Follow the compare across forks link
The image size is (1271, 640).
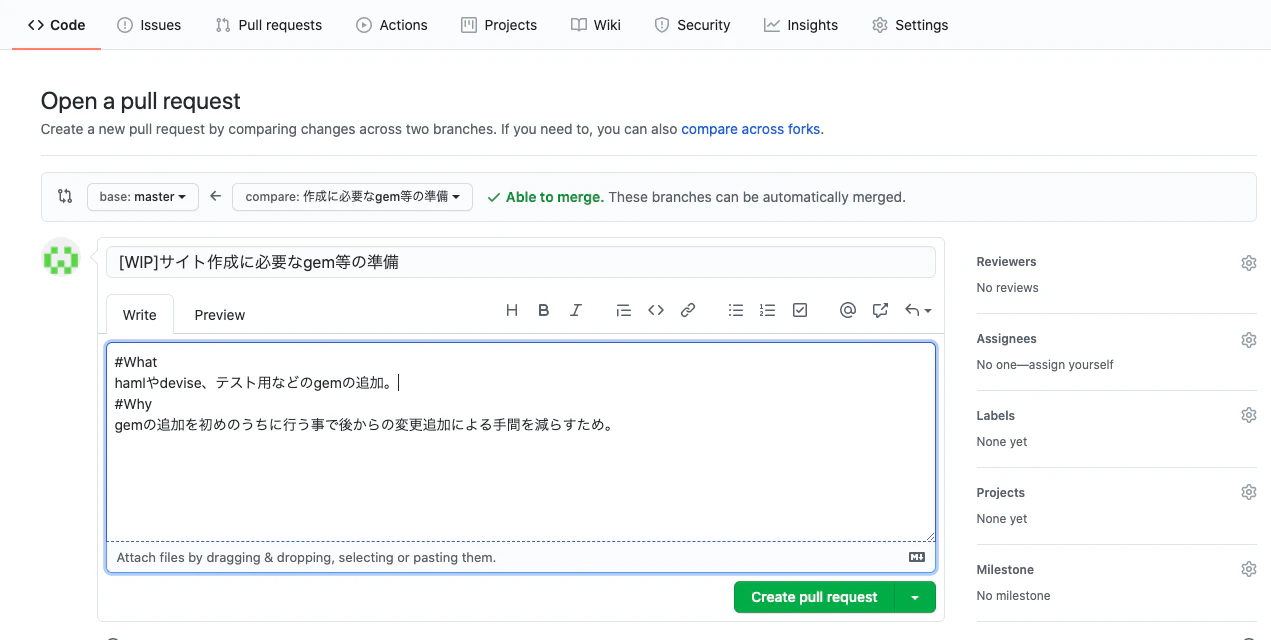click(x=751, y=129)
